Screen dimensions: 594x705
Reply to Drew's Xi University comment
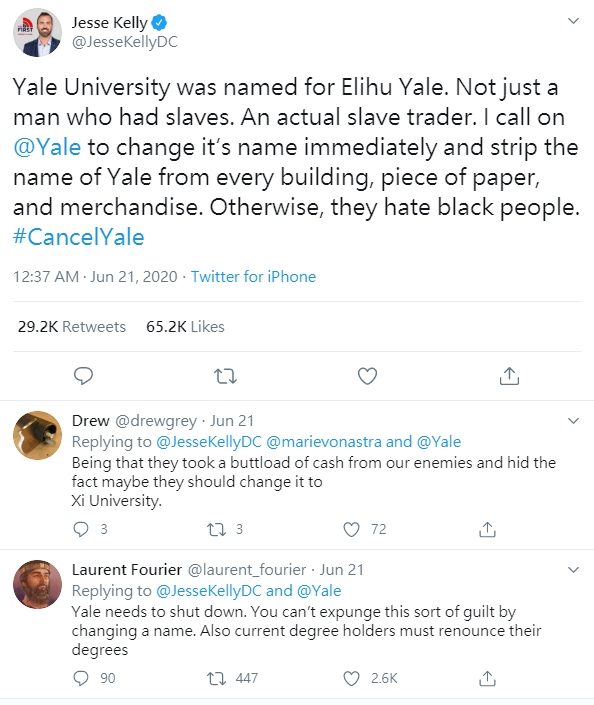tap(81, 529)
